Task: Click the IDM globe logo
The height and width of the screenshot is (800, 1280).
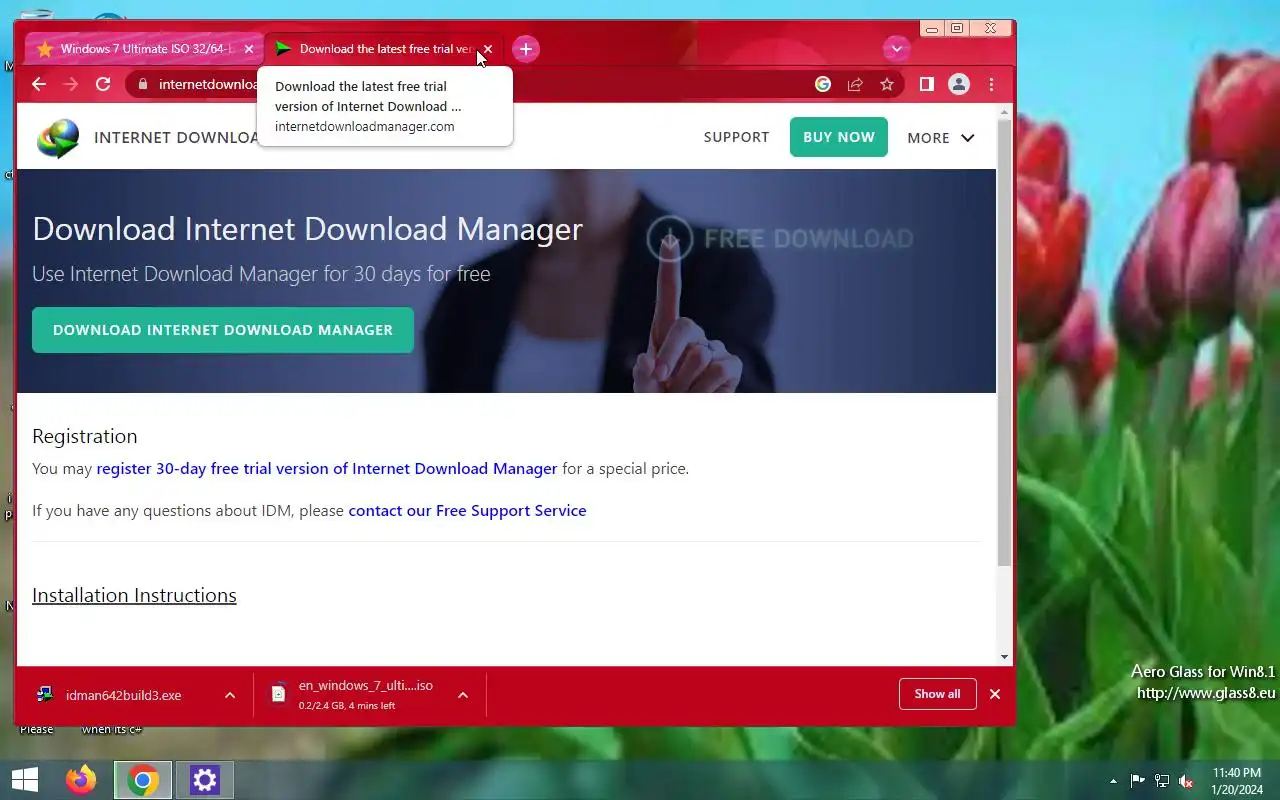Action: pyautogui.click(x=58, y=138)
